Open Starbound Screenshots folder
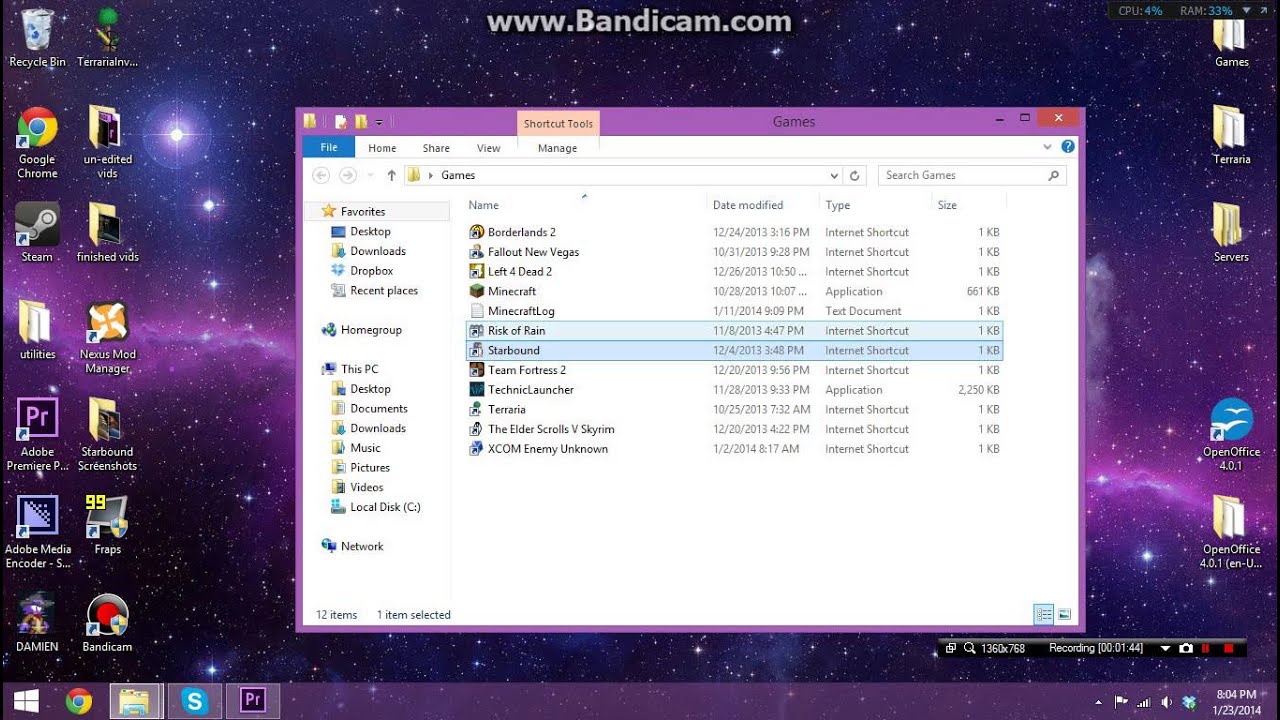Screen dimensions: 1280x720 tap(107, 434)
